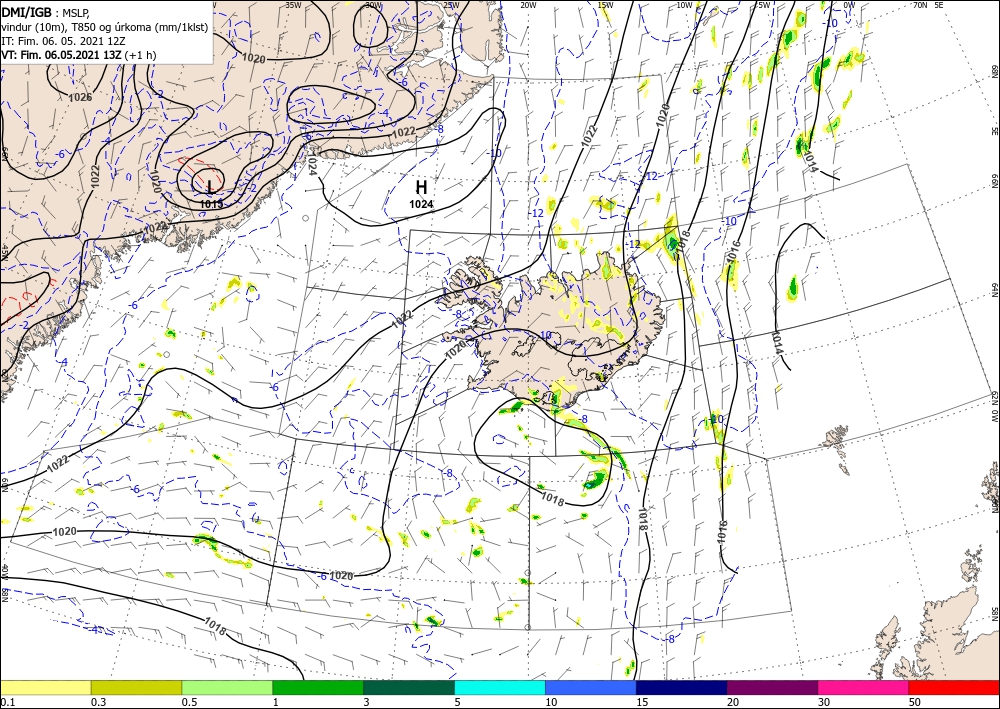Click the "1013" value below the L marker

(x=212, y=204)
